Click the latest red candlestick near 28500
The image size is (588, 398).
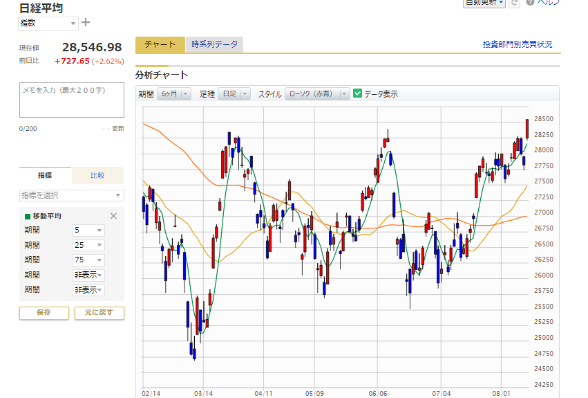527,129
